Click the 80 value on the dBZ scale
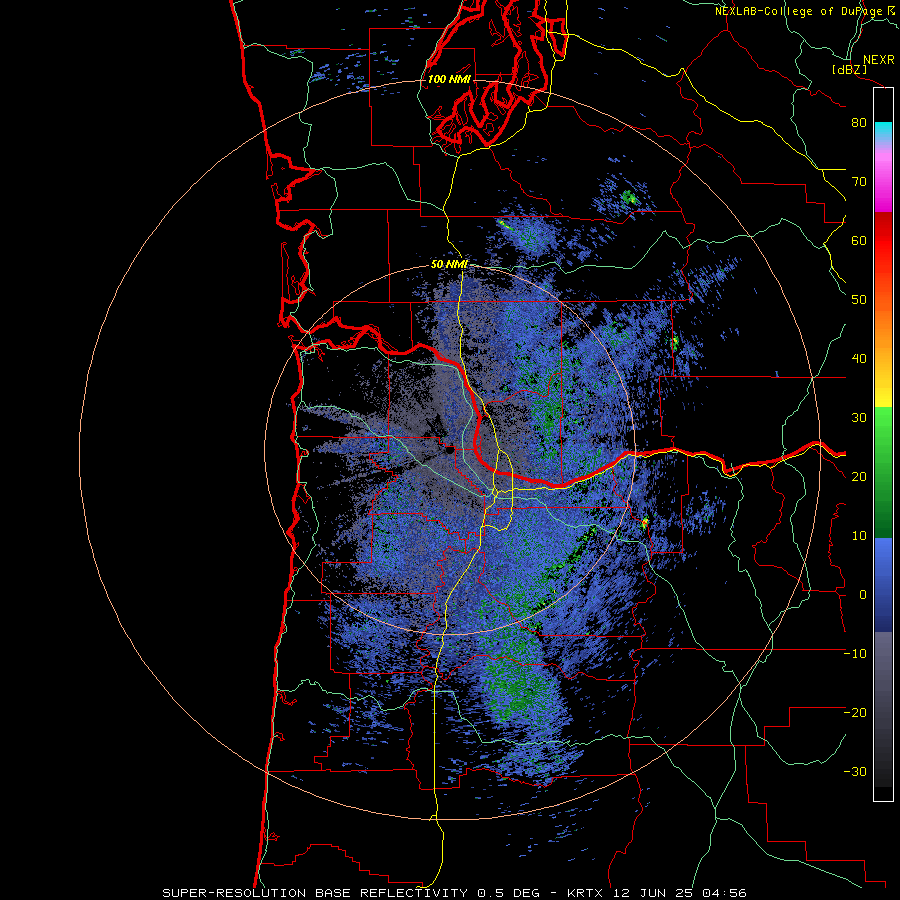Viewport: 900px width, 900px height. coord(859,123)
